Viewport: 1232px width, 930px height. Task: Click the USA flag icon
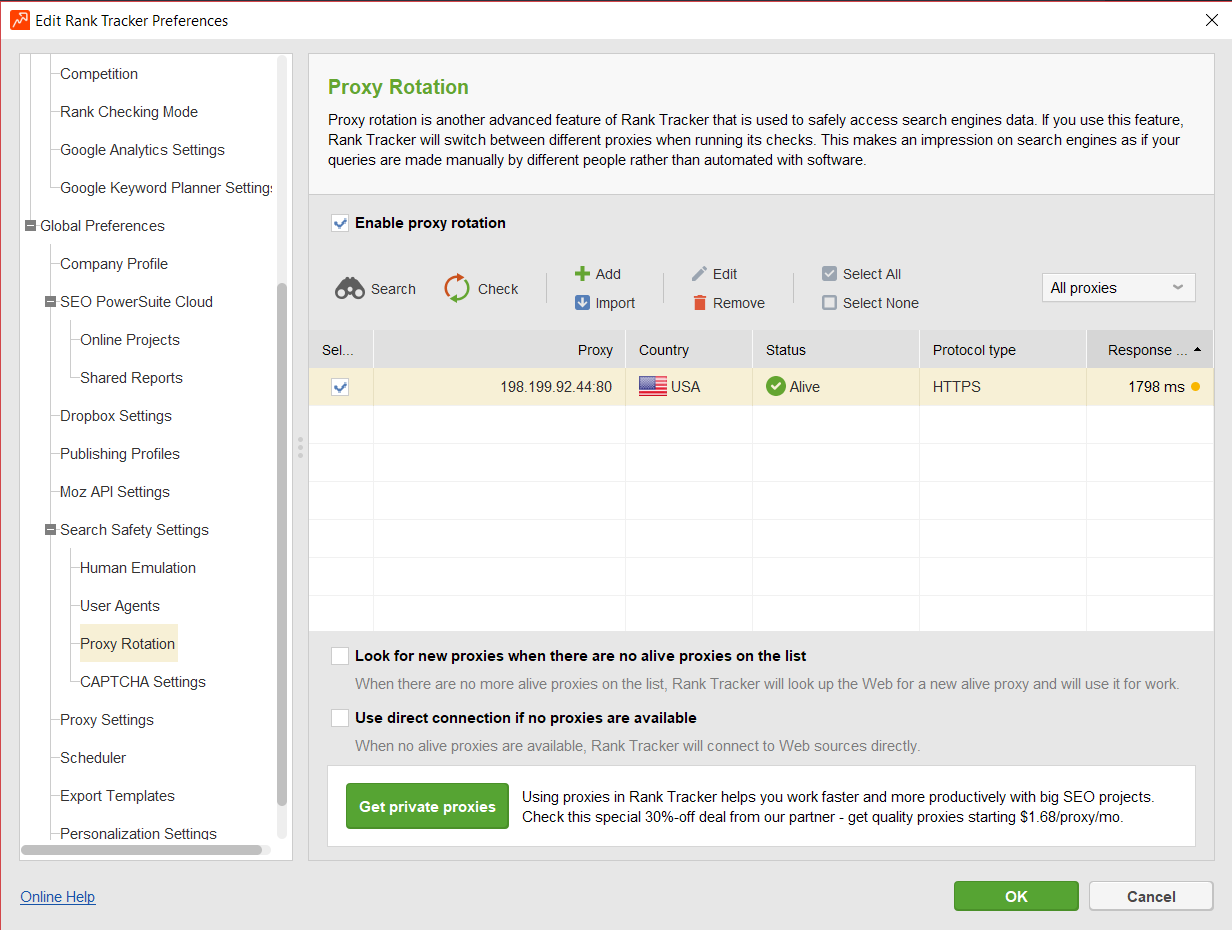[653, 387]
